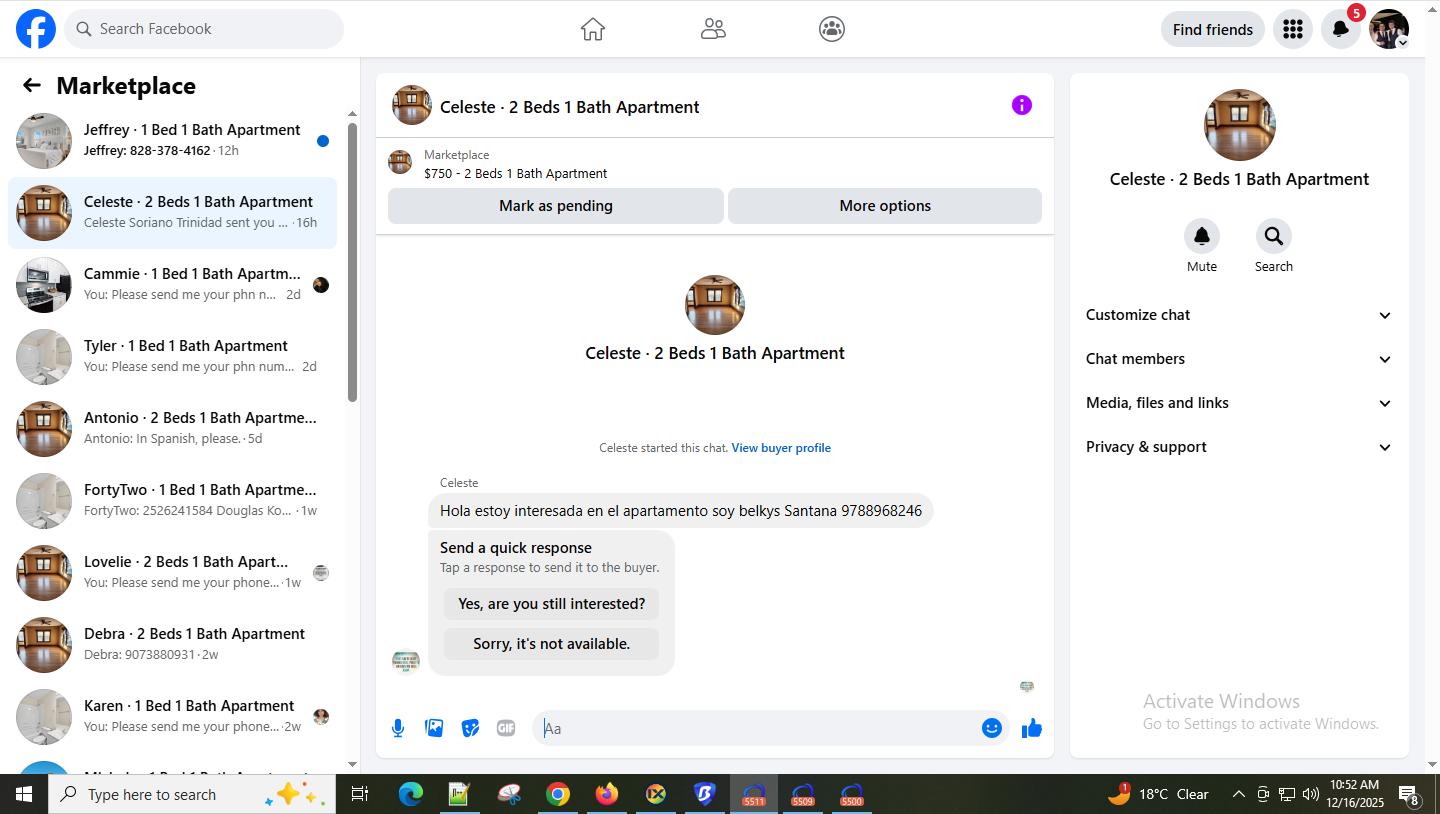Image resolution: width=1440 pixels, height=814 pixels.
Task: Send quick response 'Sorry, it's not available.'
Action: click(x=551, y=644)
